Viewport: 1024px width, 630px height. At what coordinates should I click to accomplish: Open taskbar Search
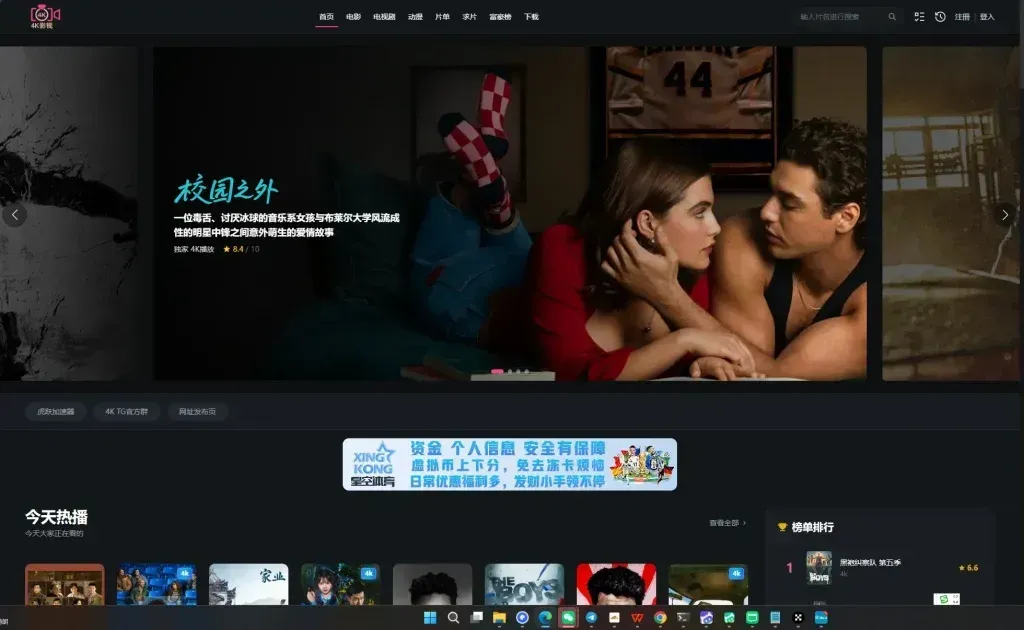[x=453, y=618]
